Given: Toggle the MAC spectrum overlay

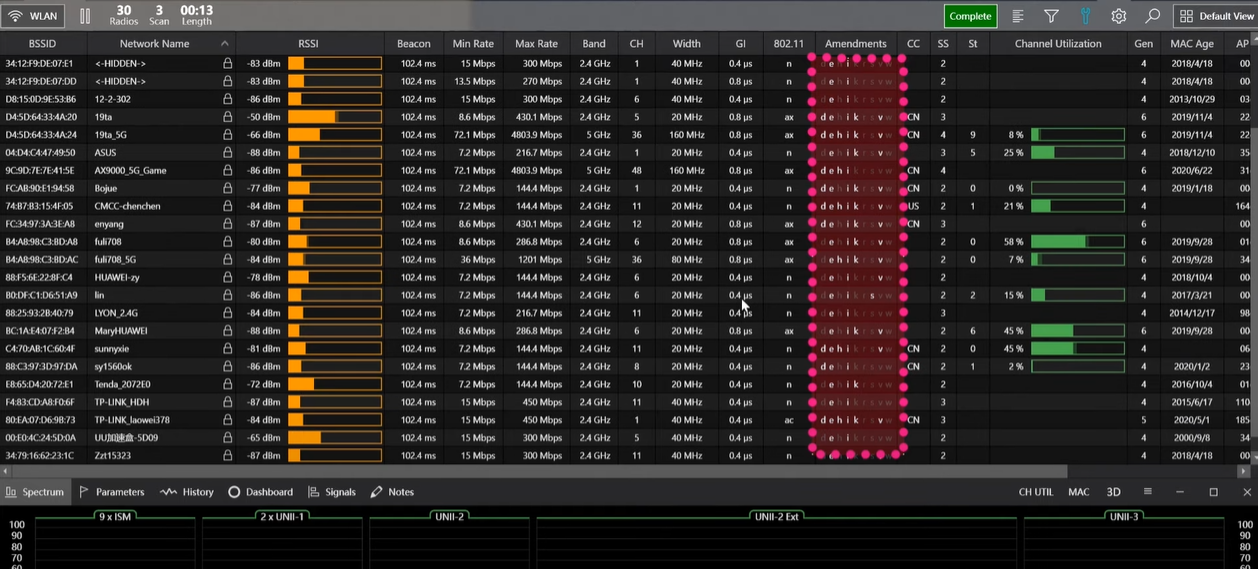Looking at the screenshot, I should [x=1079, y=492].
